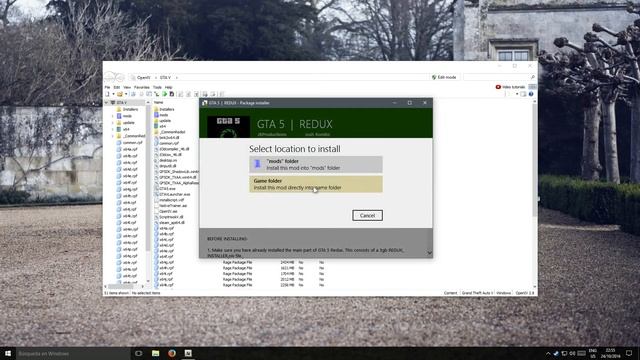Image resolution: width=640 pixels, height=360 pixels.
Task: Open Task View on the taskbar
Action: 139,353
